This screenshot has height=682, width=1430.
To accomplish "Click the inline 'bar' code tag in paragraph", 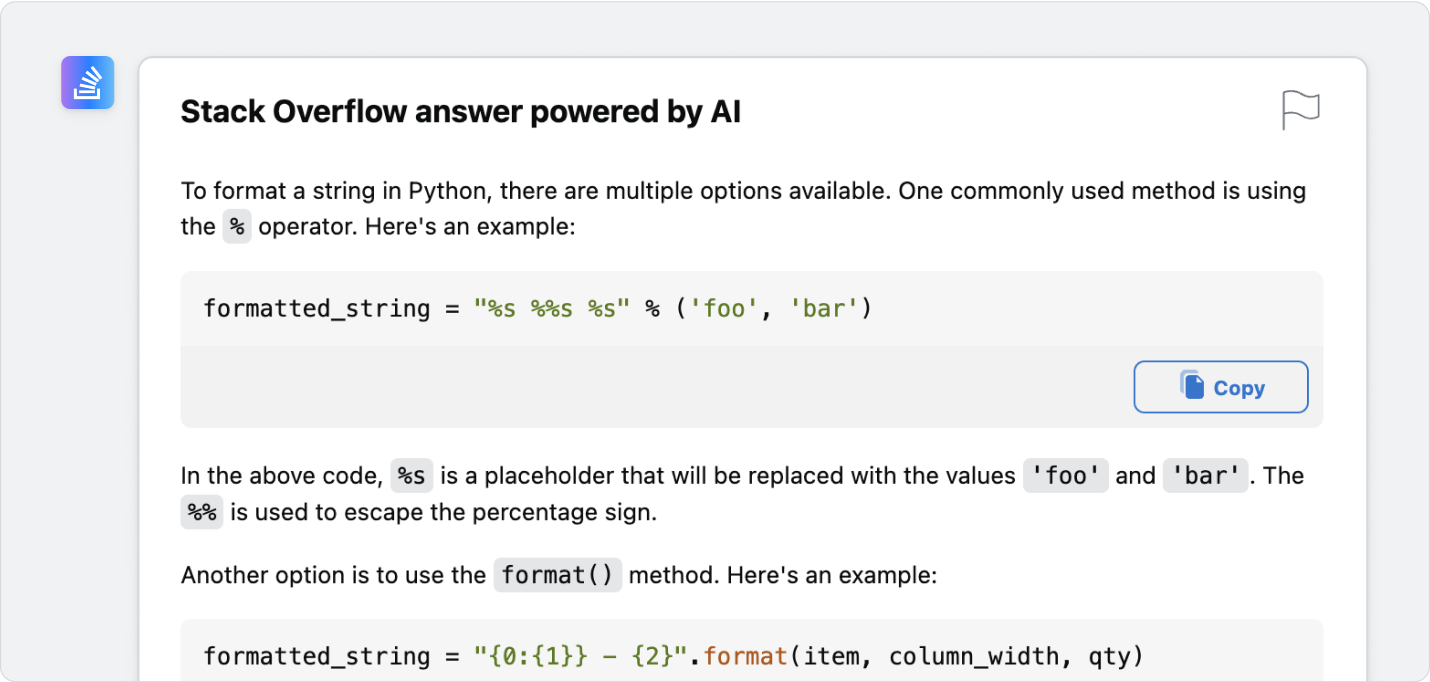I will tap(1207, 476).
